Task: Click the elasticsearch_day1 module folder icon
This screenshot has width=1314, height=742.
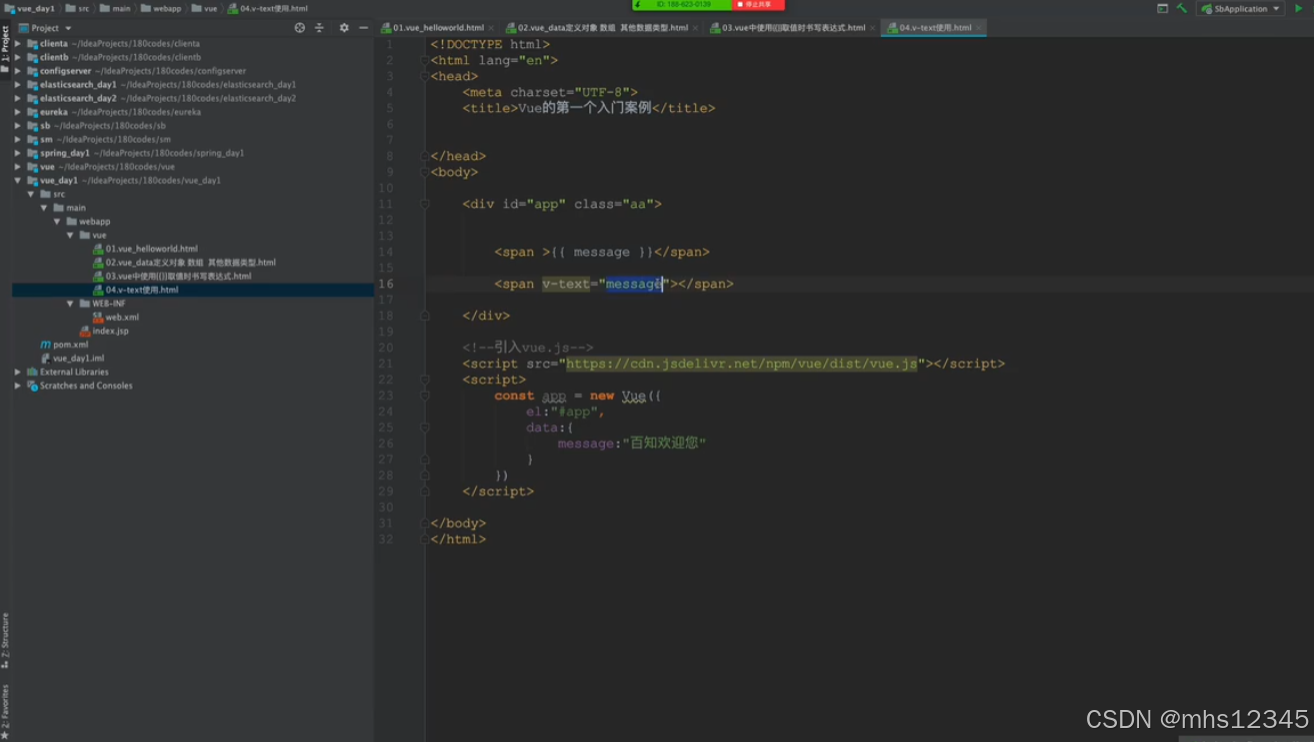Action: coord(32,85)
